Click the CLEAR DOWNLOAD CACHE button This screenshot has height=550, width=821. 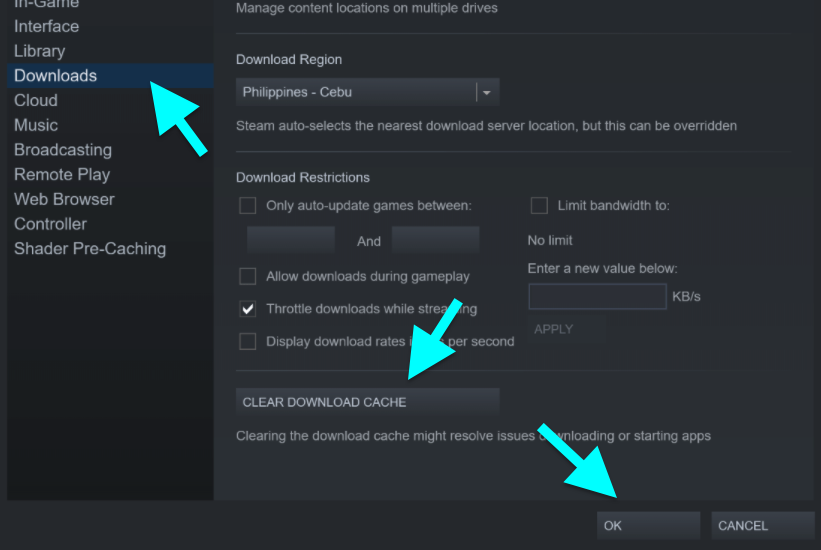368,402
